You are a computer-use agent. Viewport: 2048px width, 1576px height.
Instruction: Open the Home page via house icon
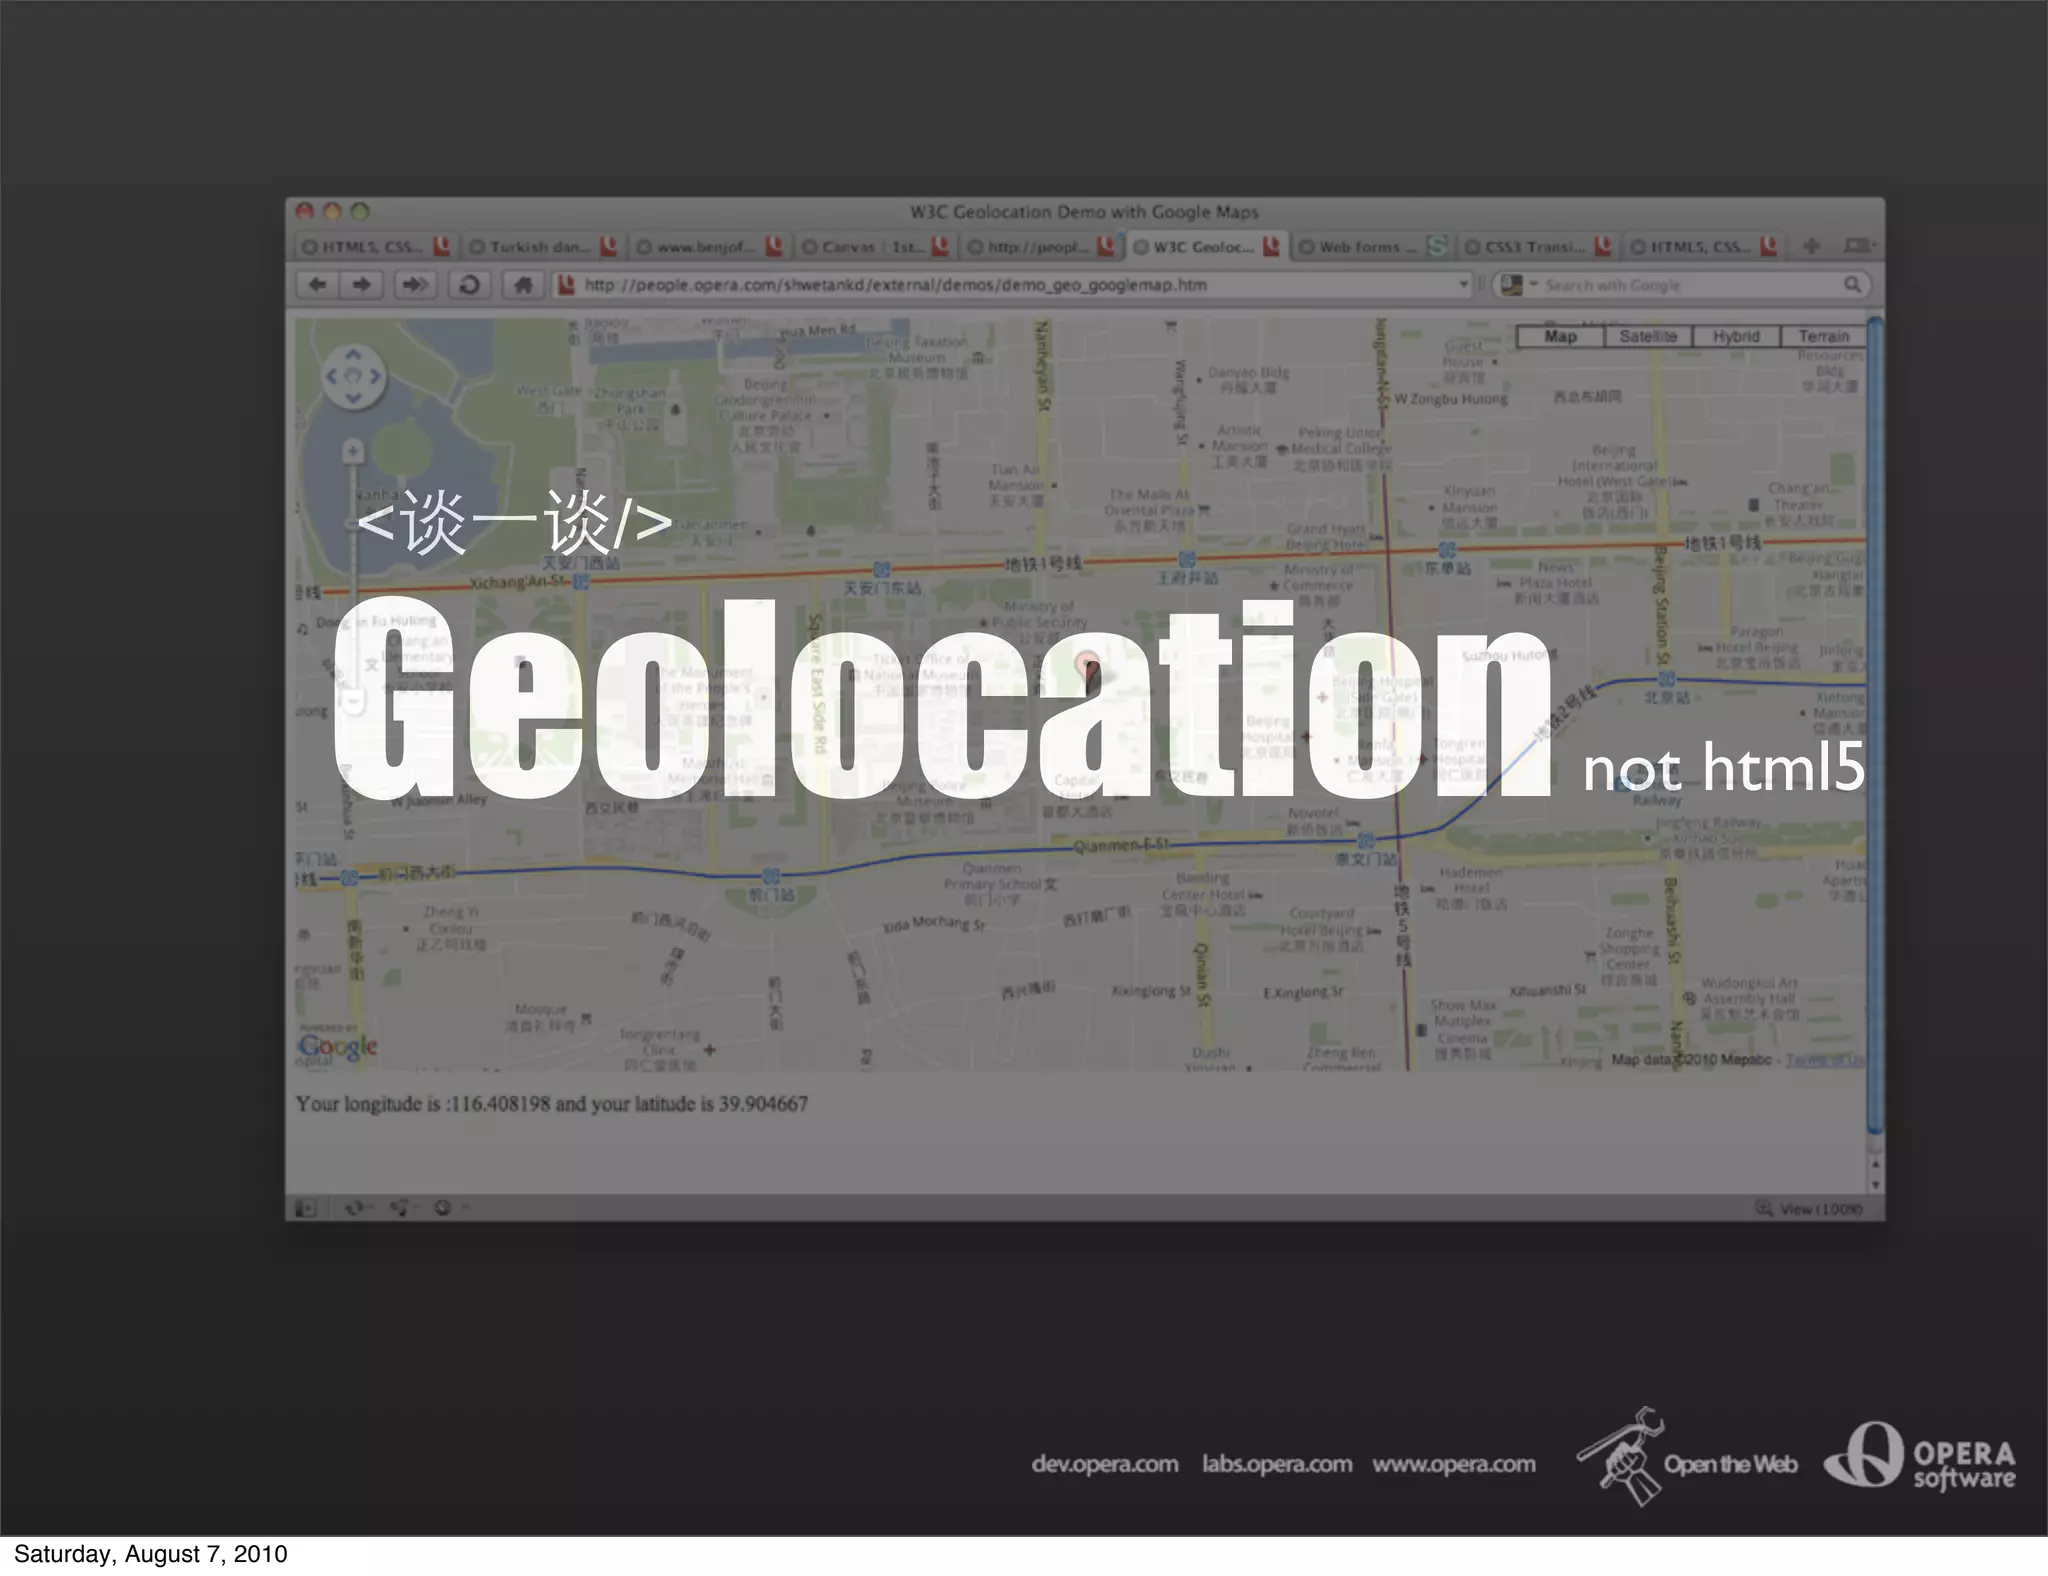[522, 285]
